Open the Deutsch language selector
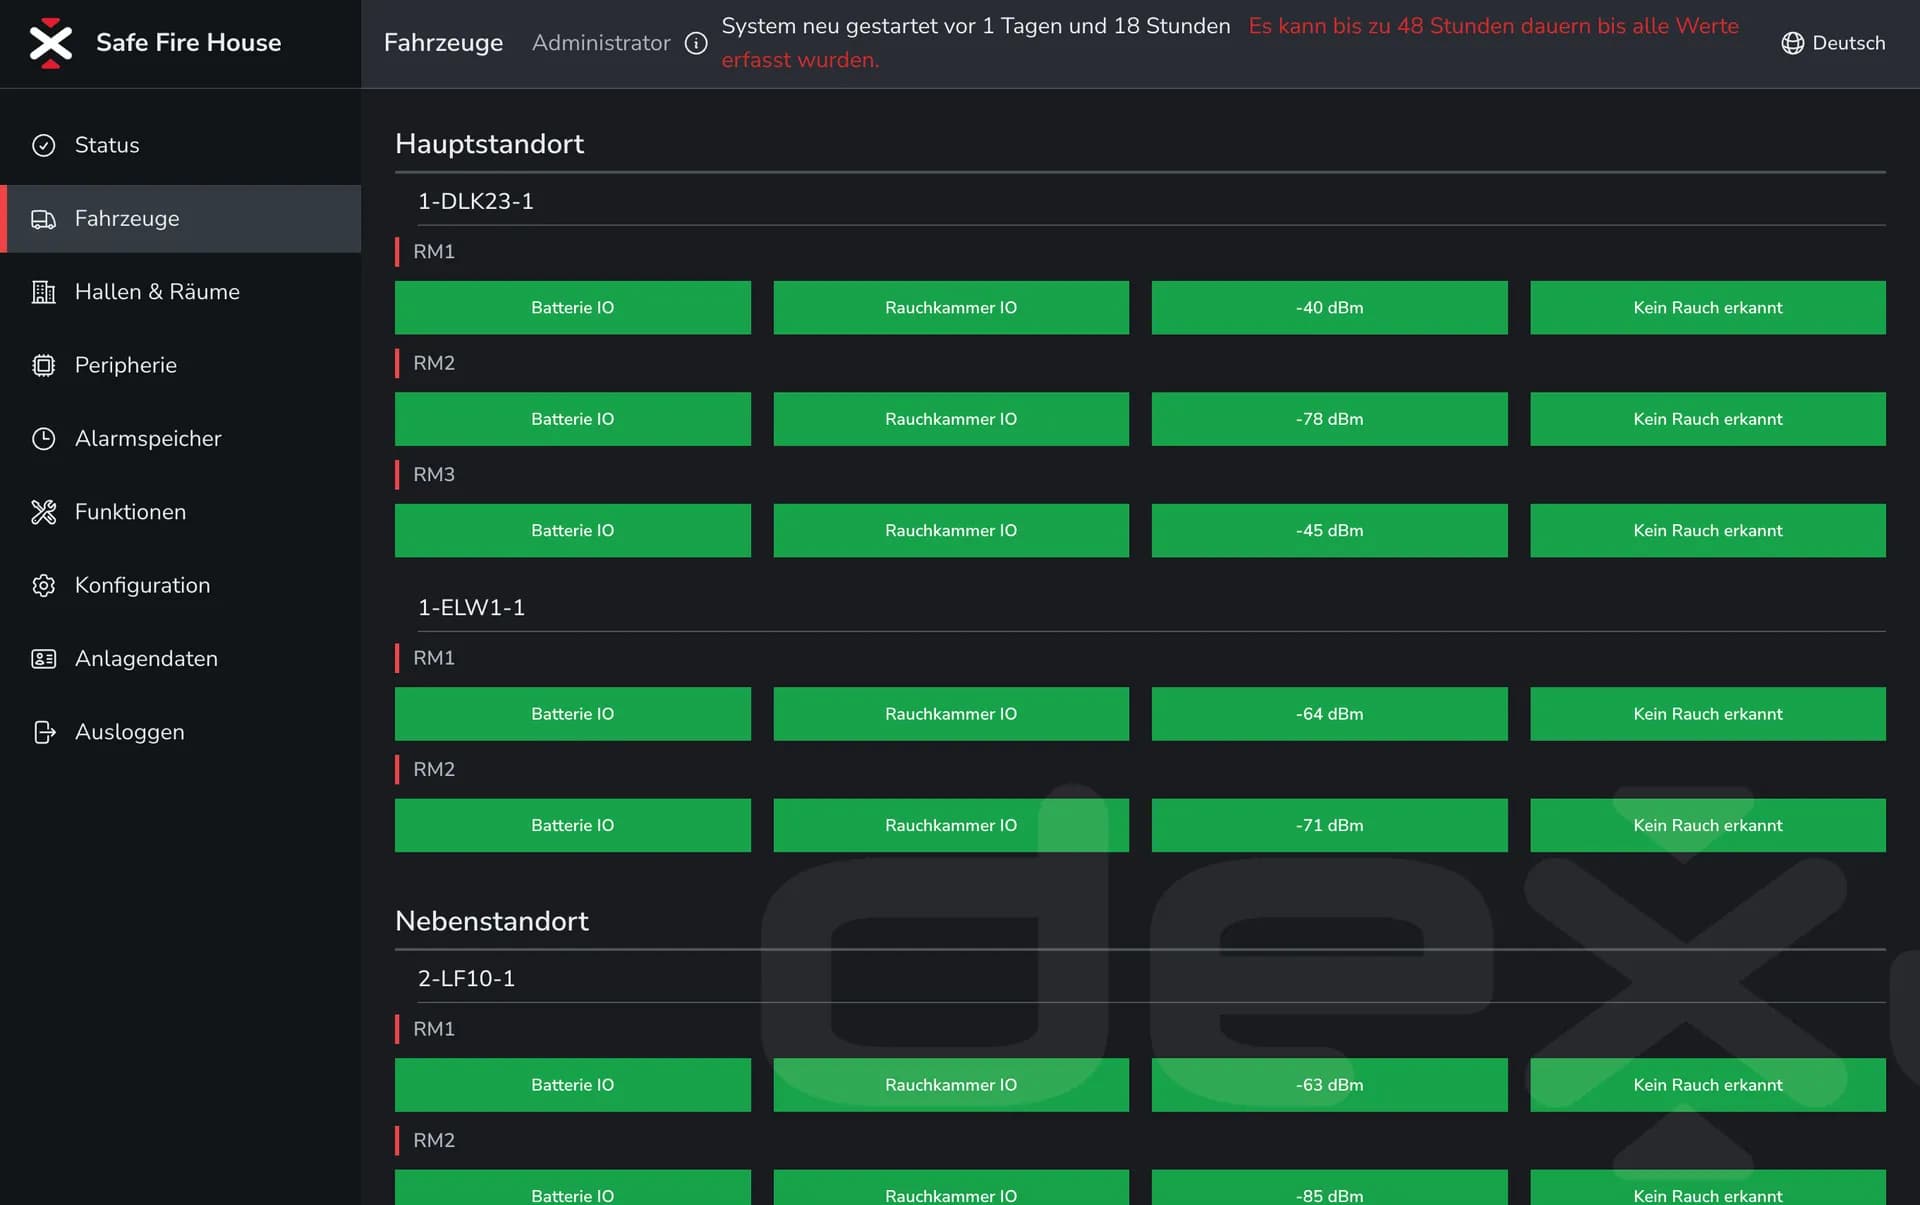The image size is (1920, 1205). click(1847, 43)
